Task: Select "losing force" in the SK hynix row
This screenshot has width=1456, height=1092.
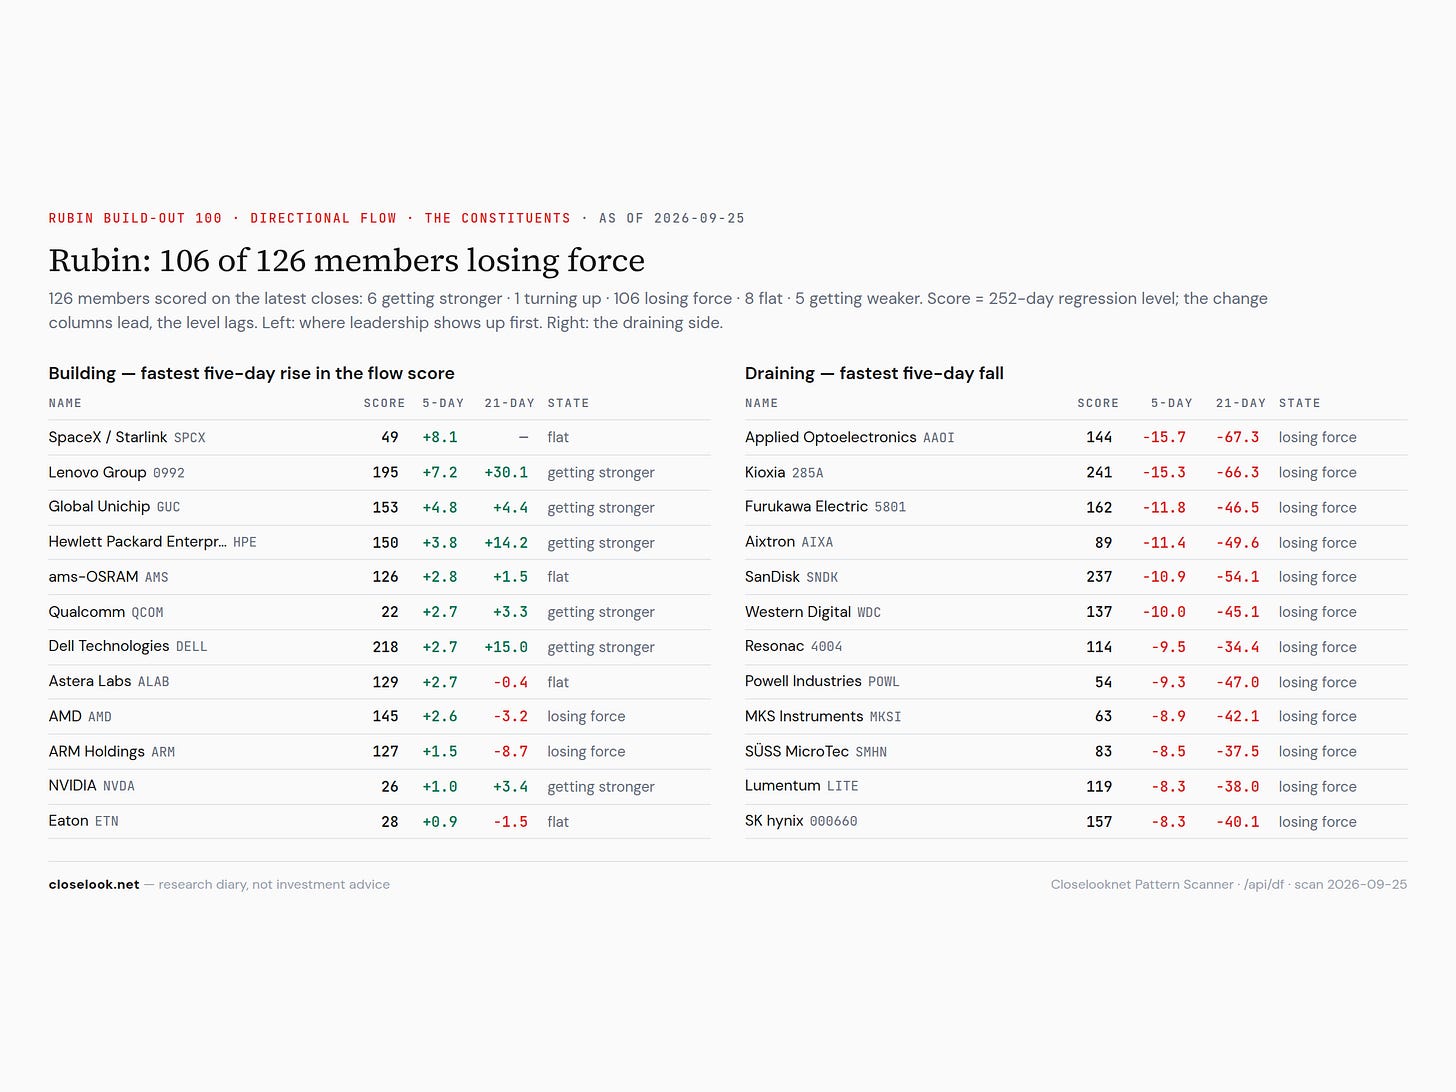Action: [x=1318, y=822]
